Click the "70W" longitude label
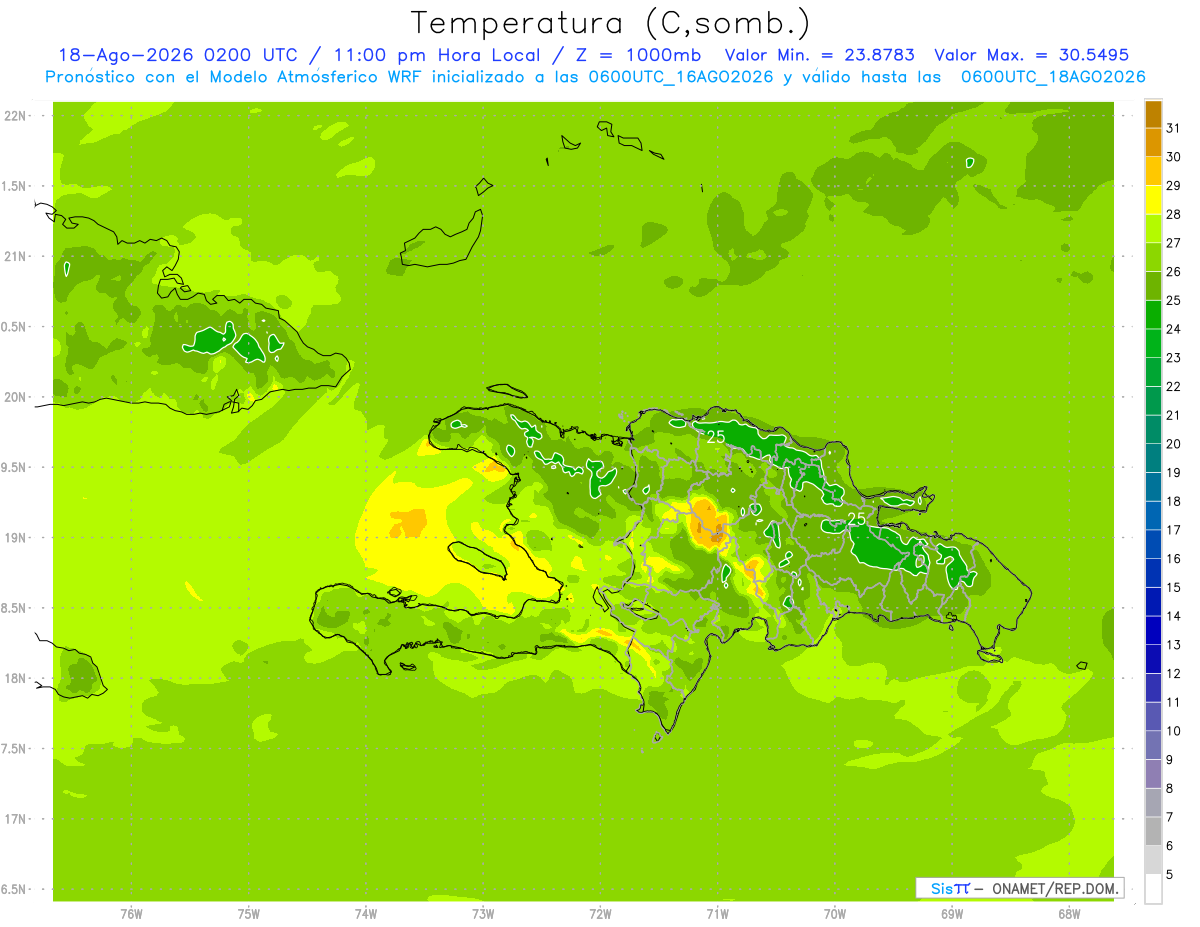 click(x=835, y=914)
